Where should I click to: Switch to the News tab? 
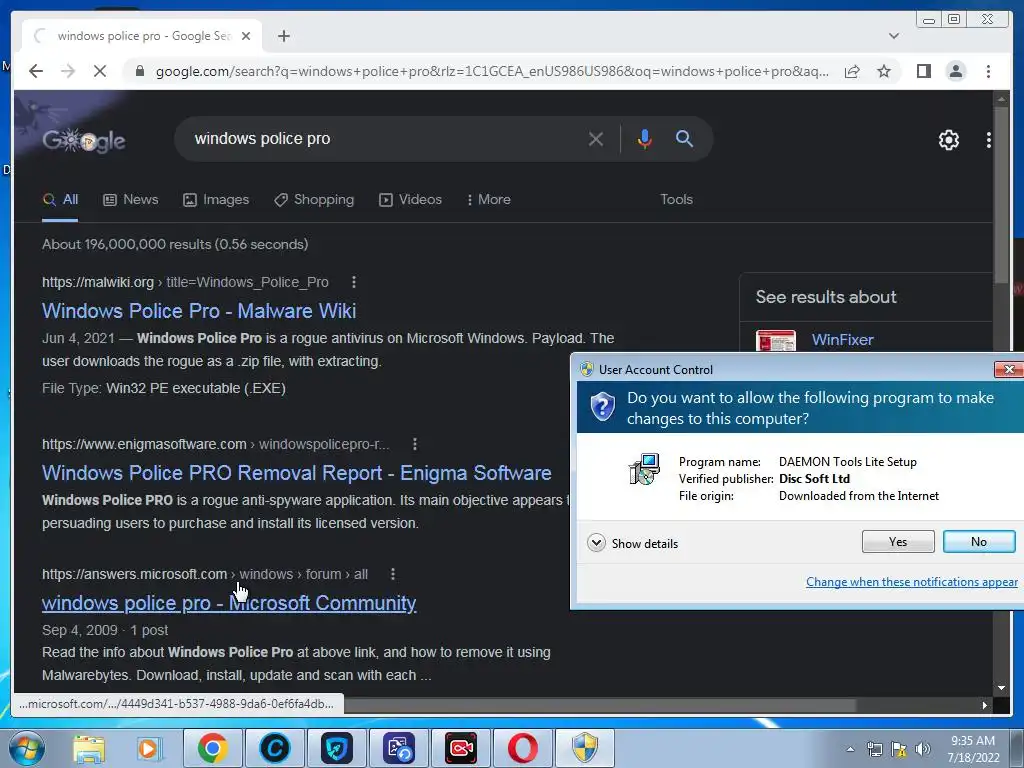(x=131, y=200)
